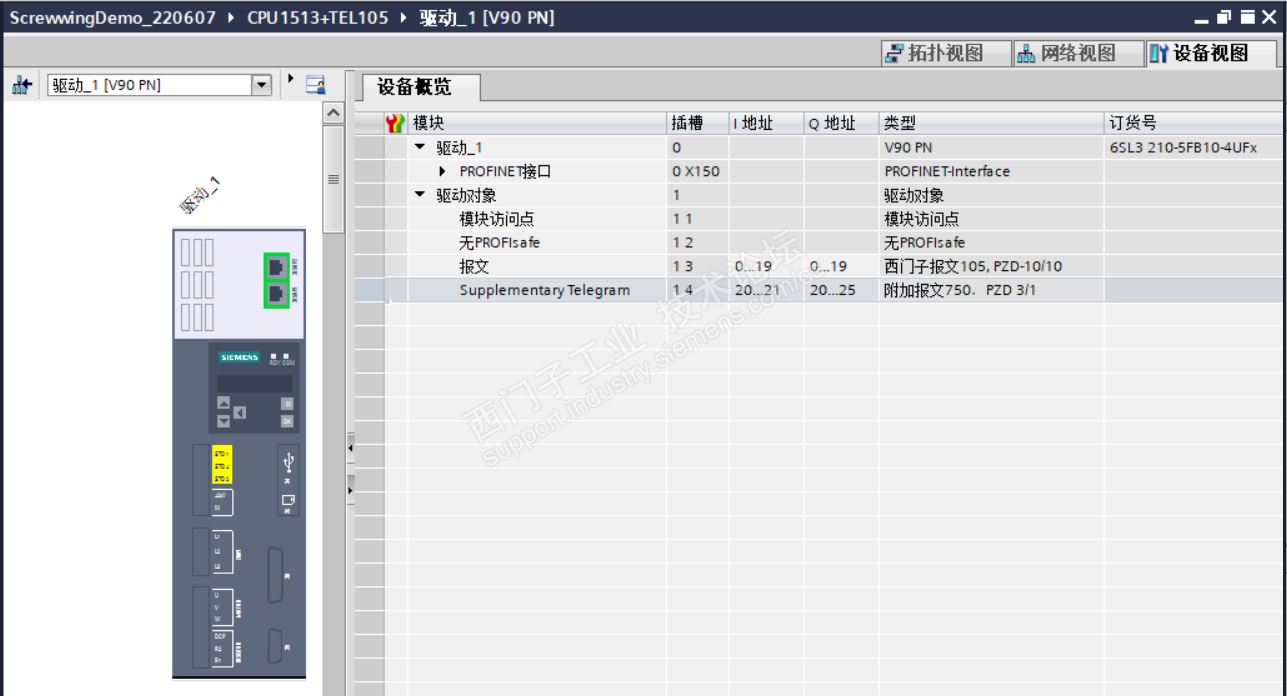Click the float window button in title bar
1287x696 pixels.
point(1225,18)
